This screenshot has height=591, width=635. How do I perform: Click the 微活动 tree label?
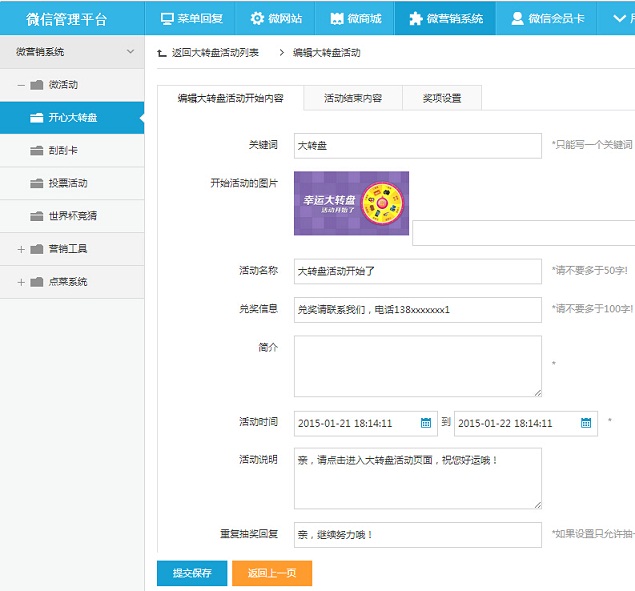pyautogui.click(x=63, y=85)
